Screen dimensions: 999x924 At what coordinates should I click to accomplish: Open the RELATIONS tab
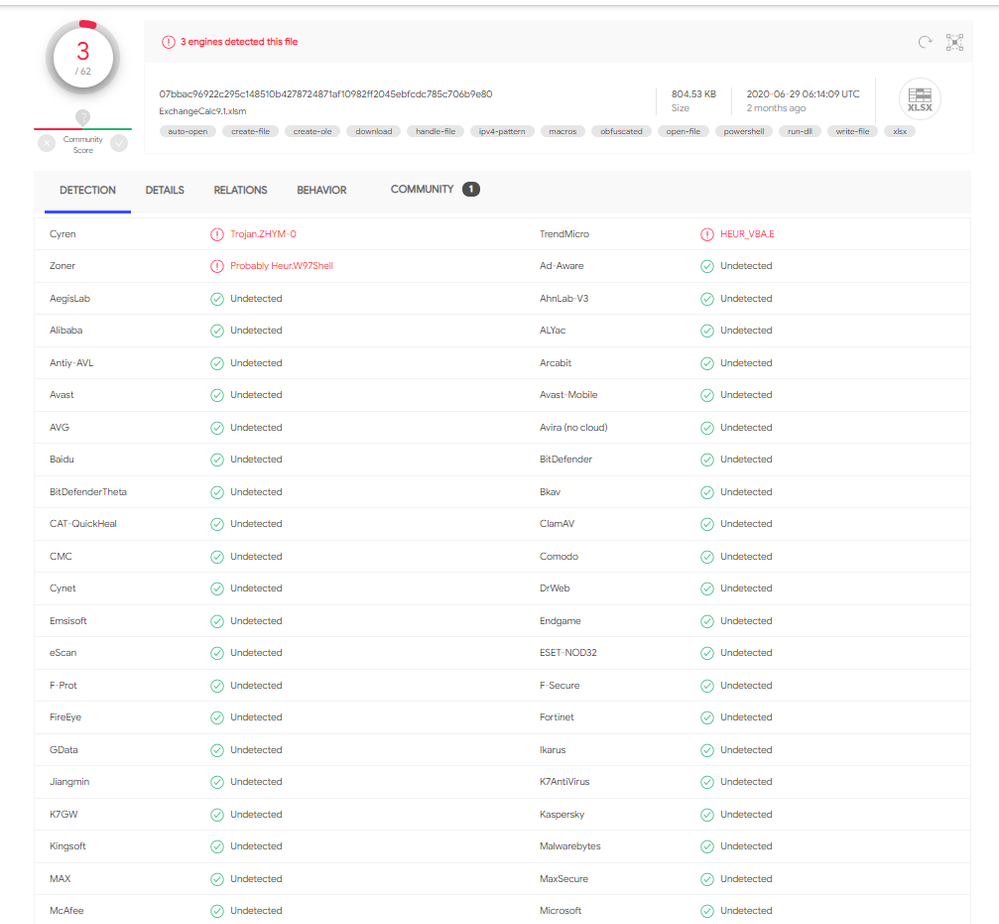coord(240,190)
